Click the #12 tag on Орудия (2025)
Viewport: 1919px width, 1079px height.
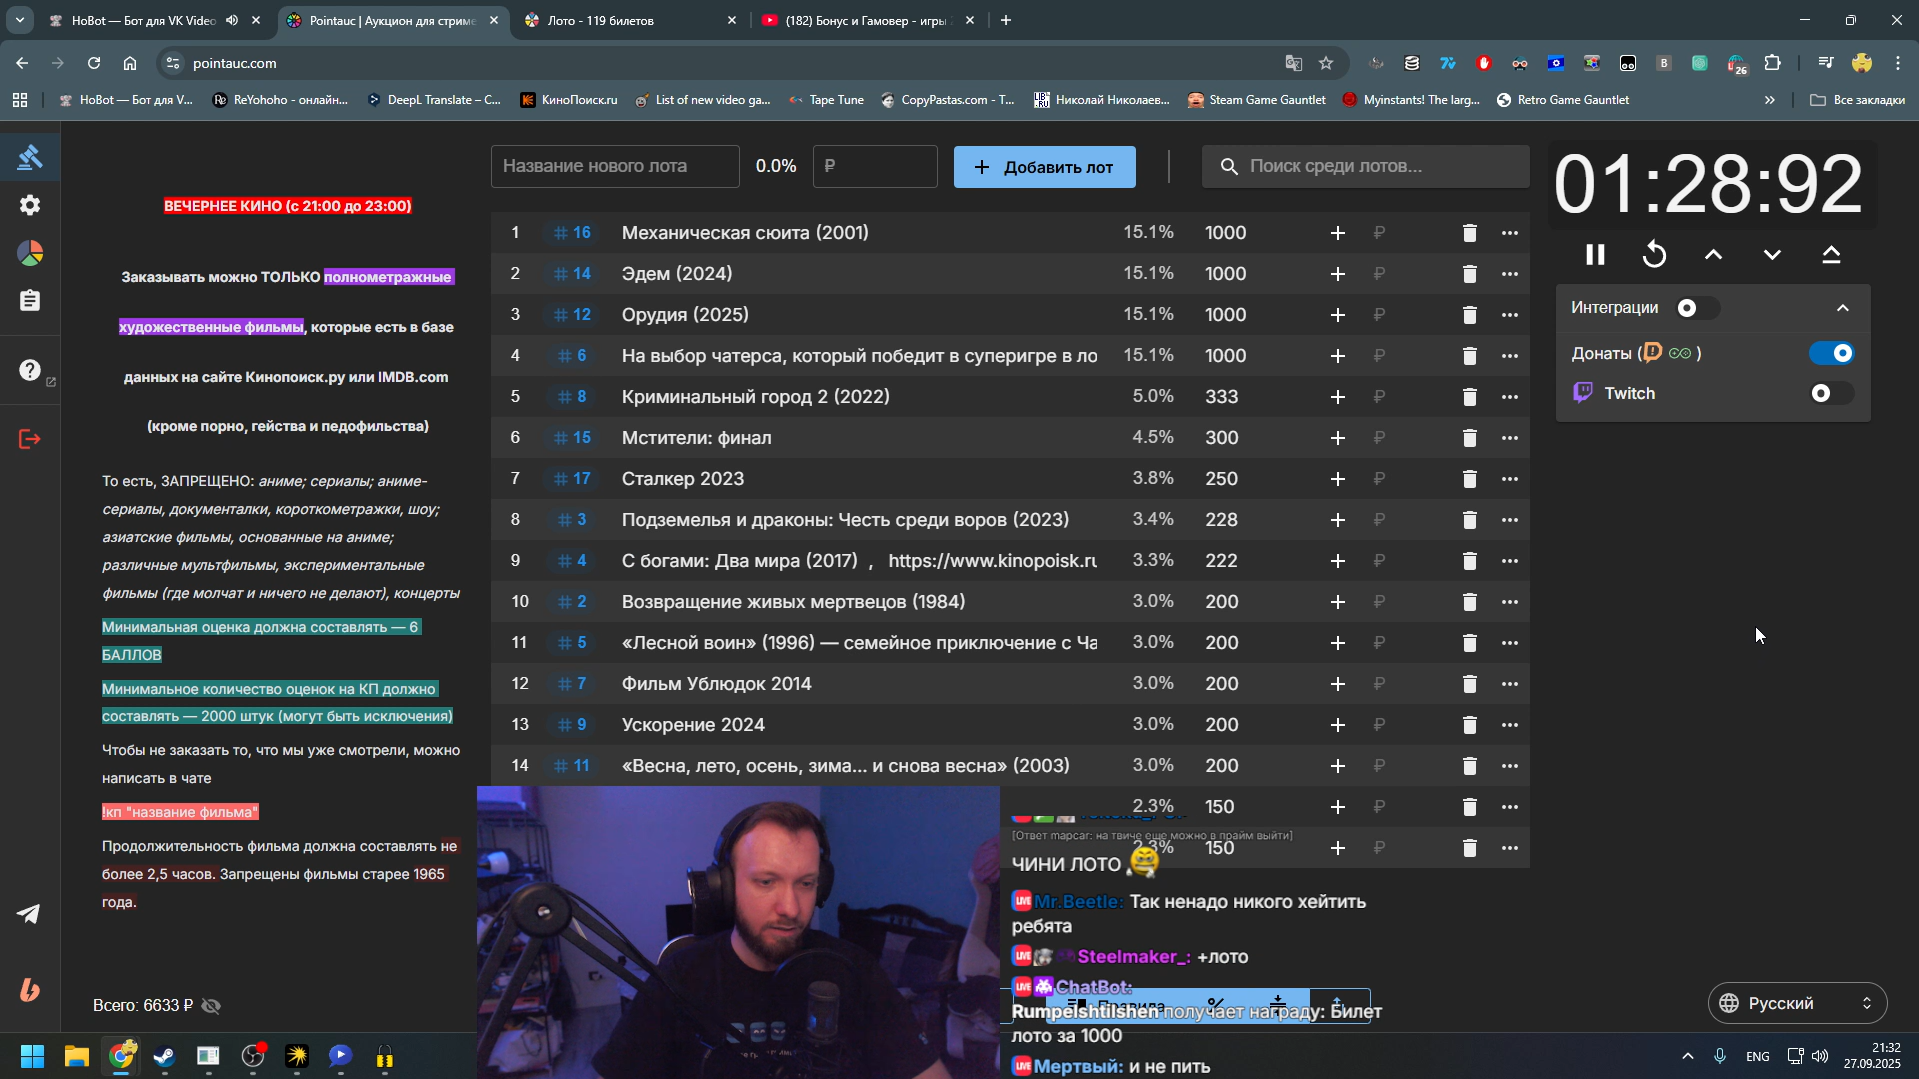point(572,315)
